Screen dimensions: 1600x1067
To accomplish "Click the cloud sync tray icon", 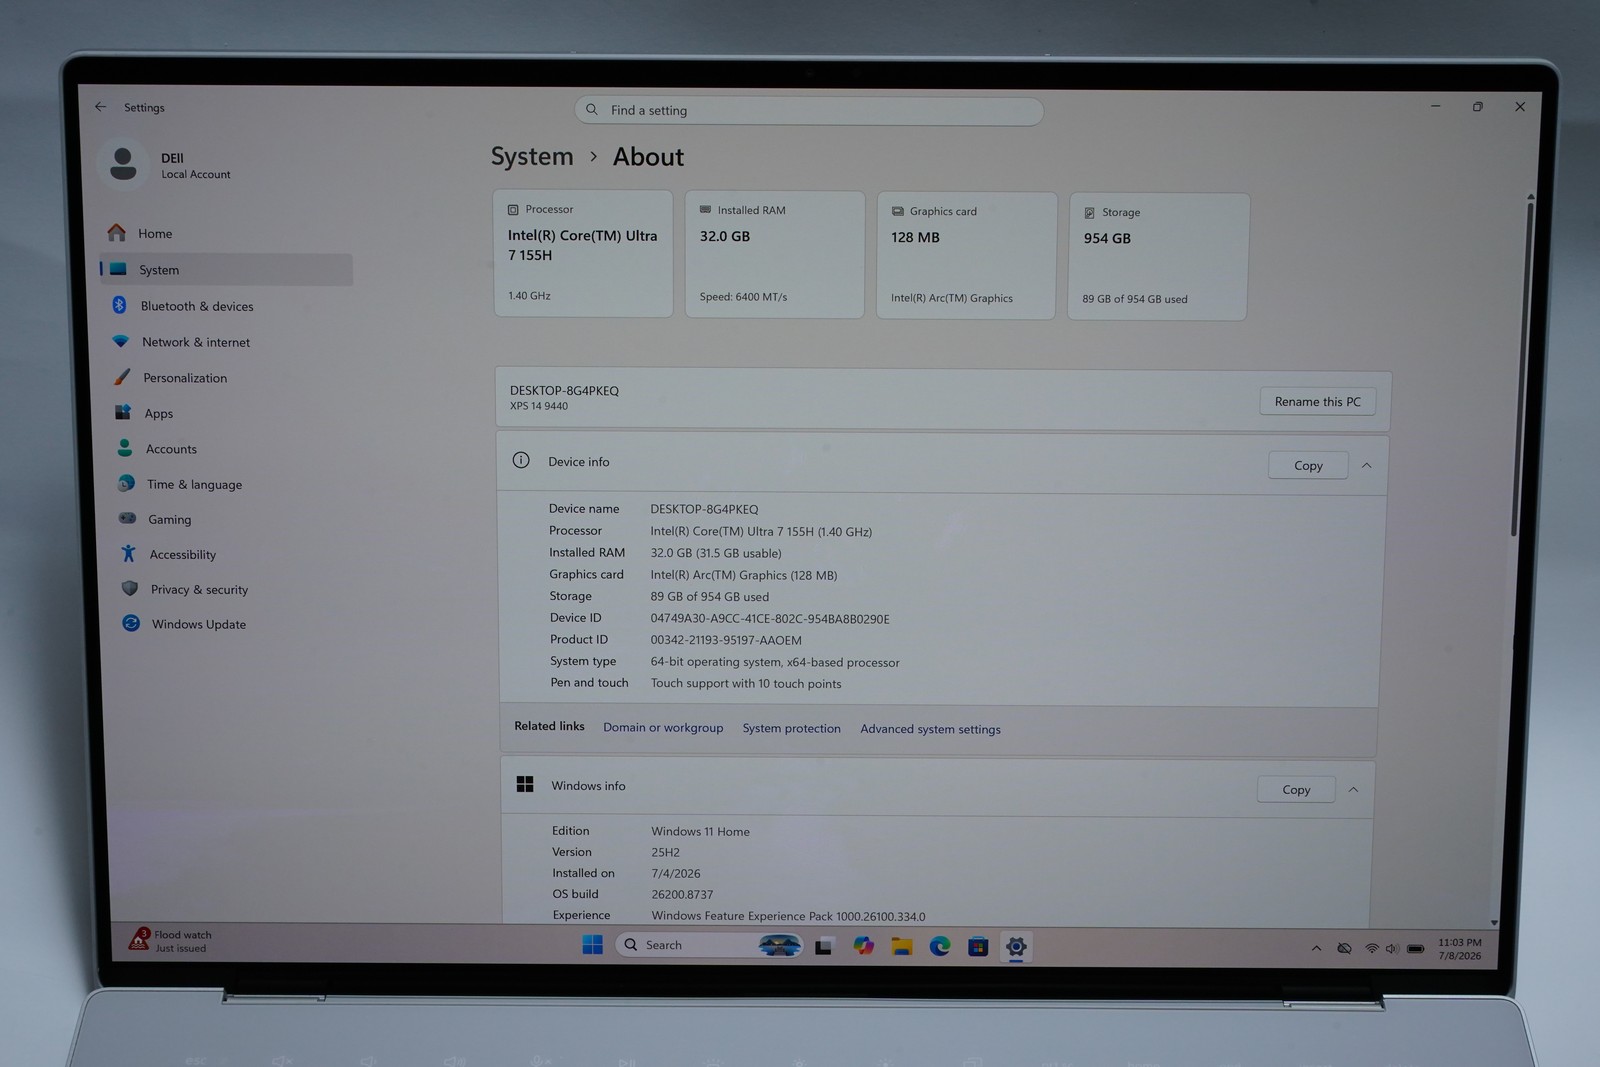I will coord(1345,948).
